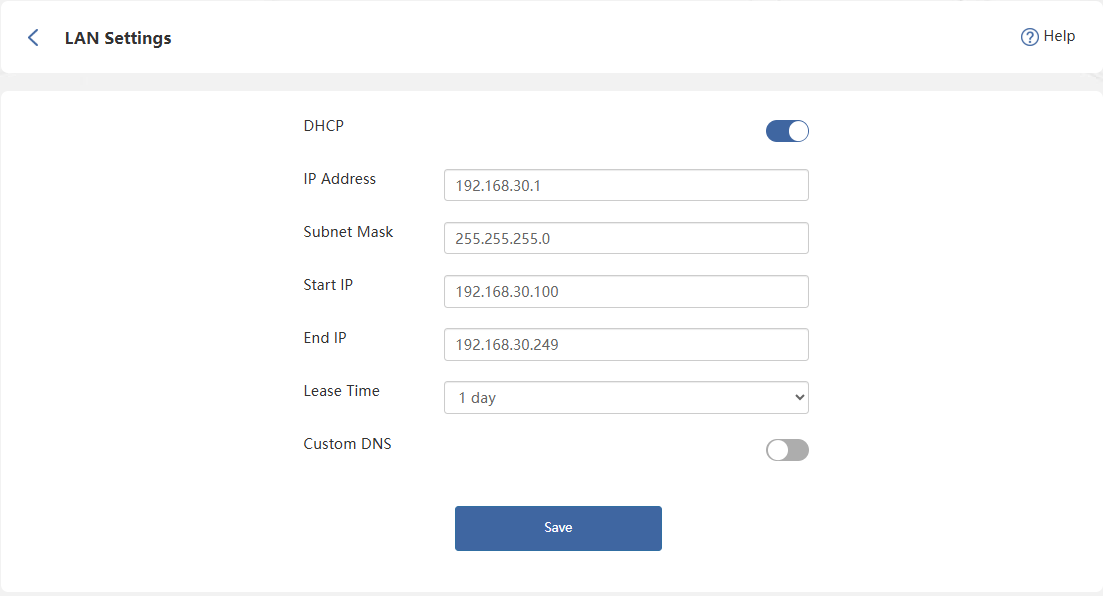Click the IP Address label
Image resolution: width=1103 pixels, height=596 pixels.
click(340, 179)
